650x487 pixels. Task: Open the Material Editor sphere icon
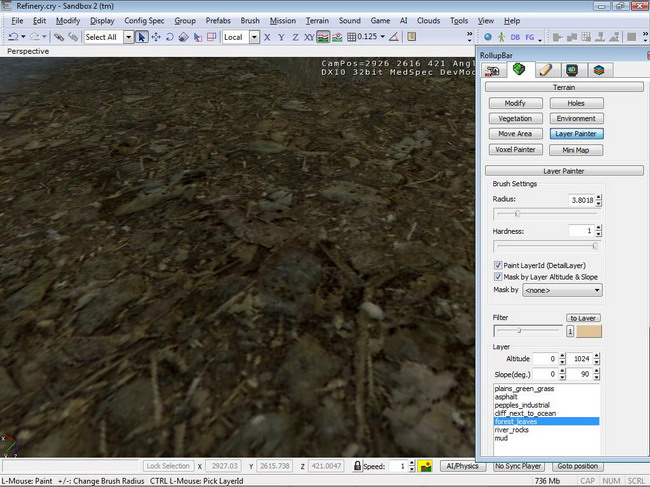pyautogui.click(x=488, y=37)
